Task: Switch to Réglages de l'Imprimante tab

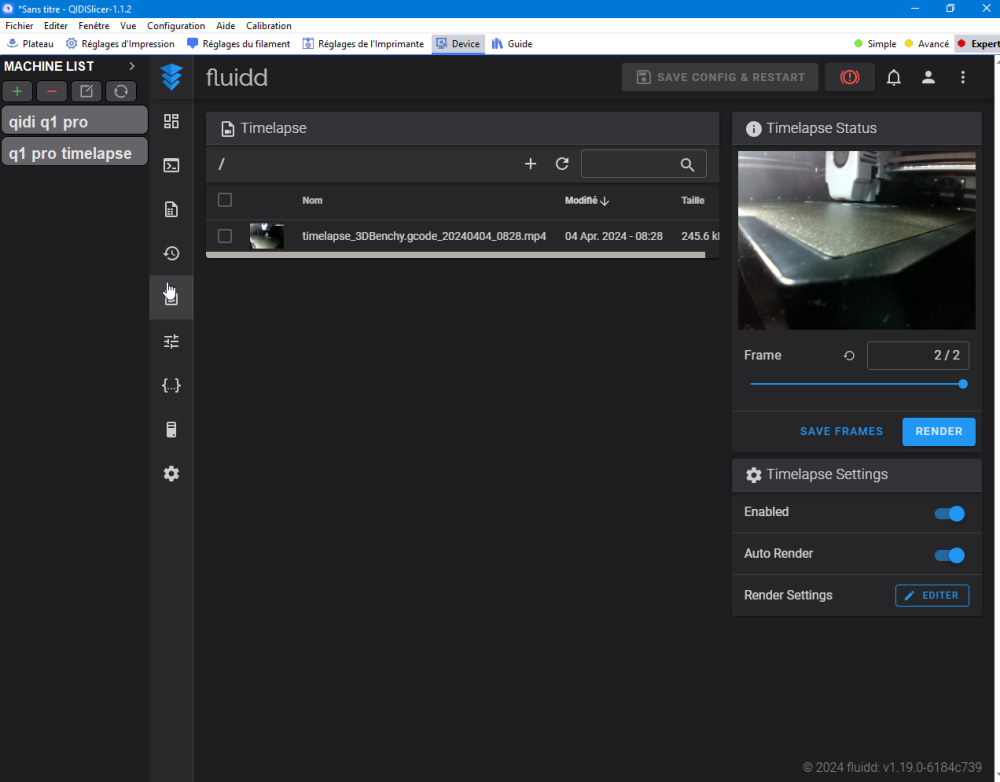Action: pyautogui.click(x=364, y=43)
